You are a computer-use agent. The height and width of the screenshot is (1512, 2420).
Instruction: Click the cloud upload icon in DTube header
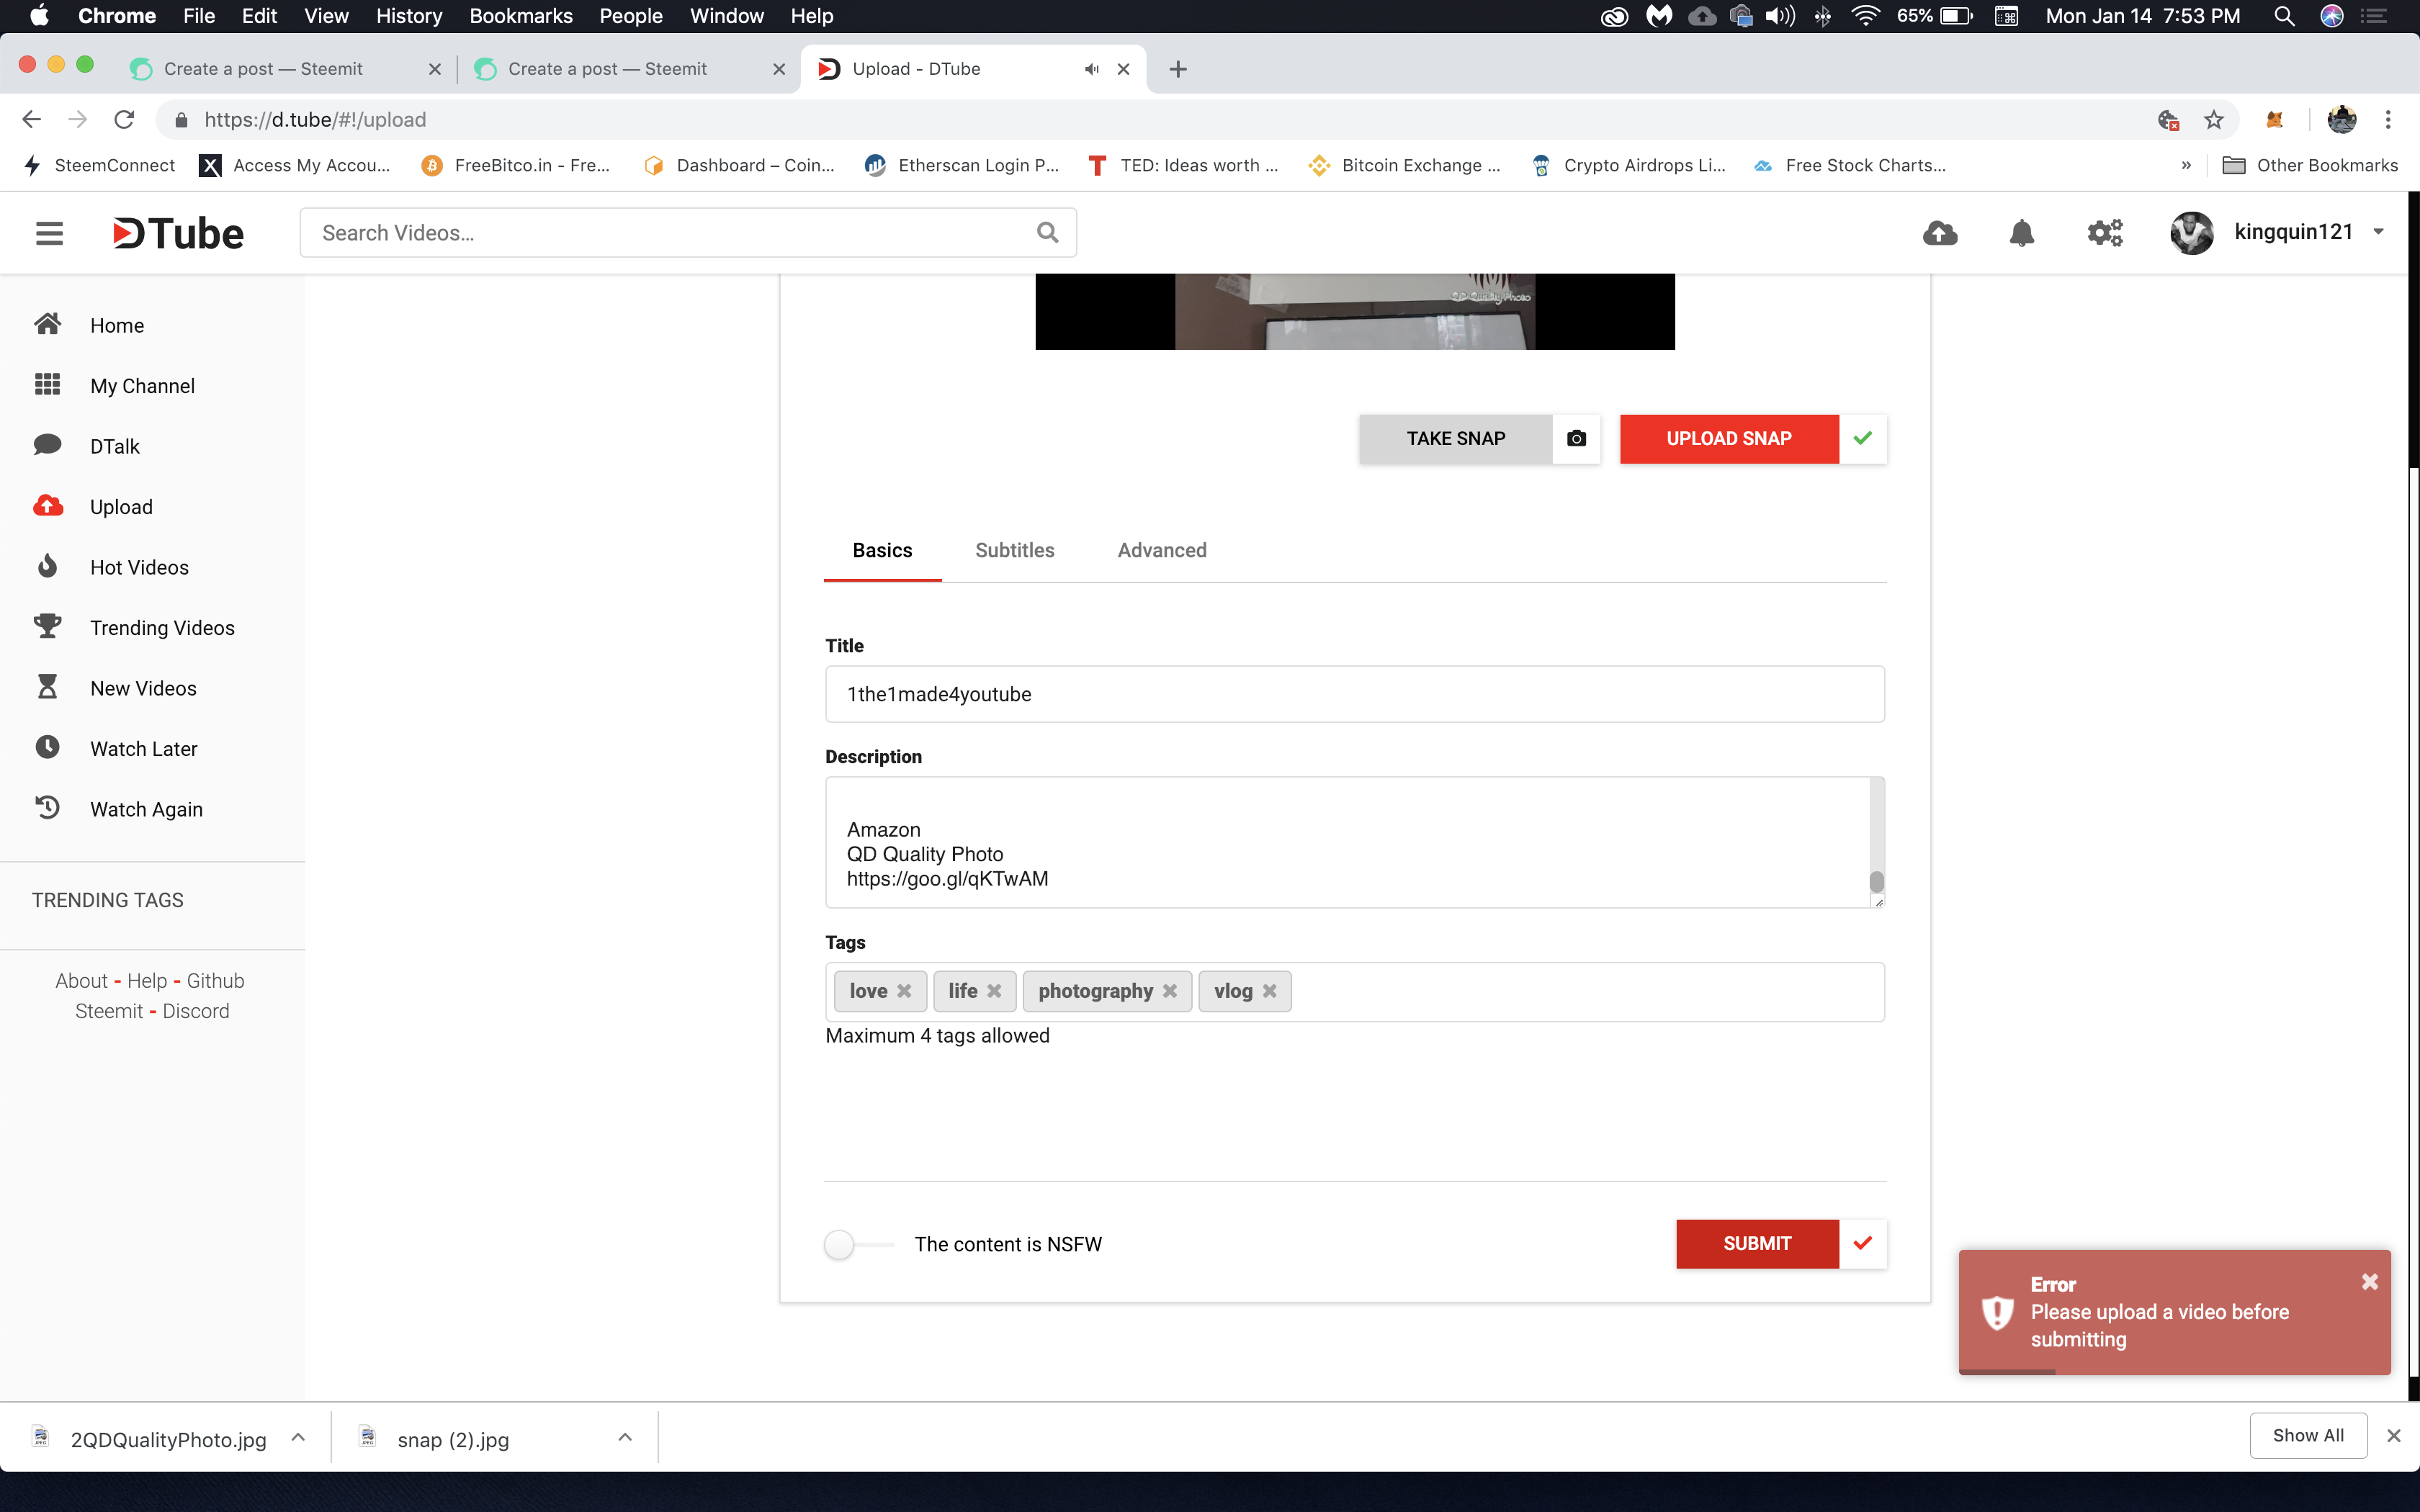tap(1940, 233)
